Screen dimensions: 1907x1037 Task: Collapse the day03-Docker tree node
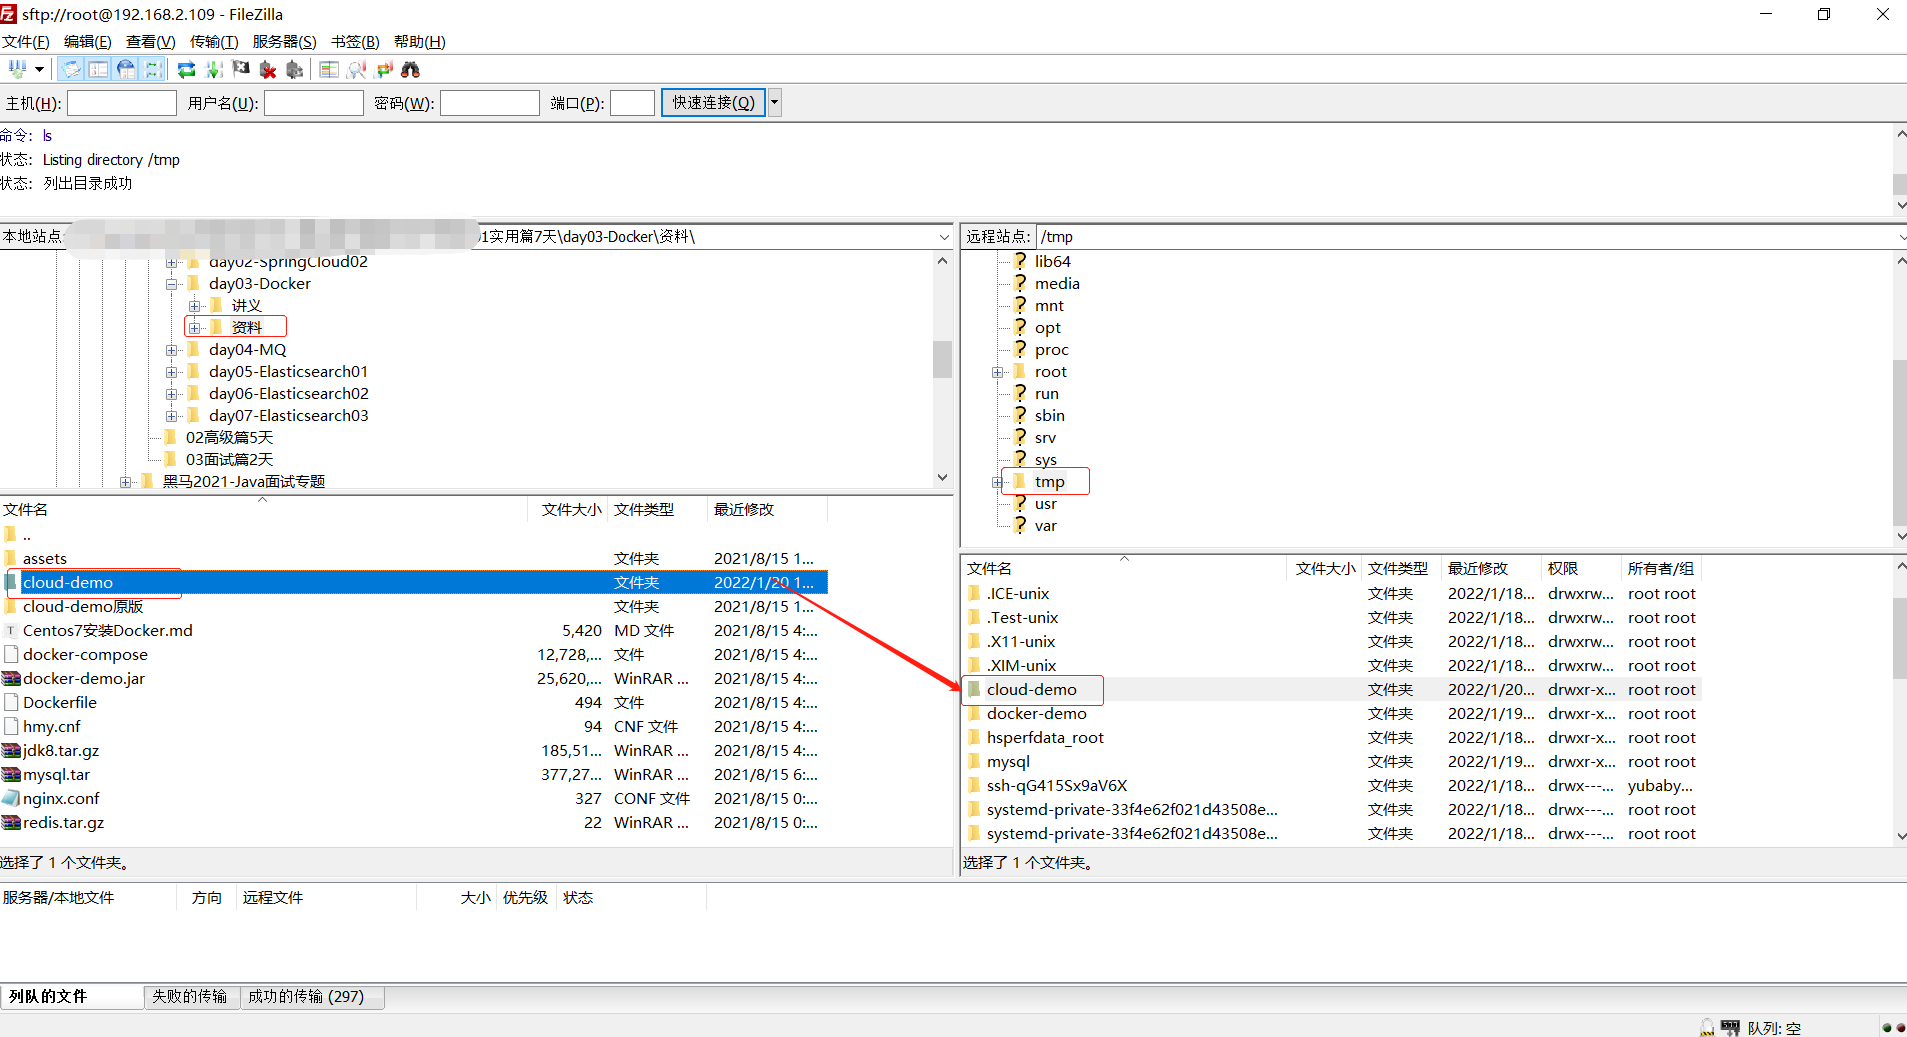click(172, 284)
